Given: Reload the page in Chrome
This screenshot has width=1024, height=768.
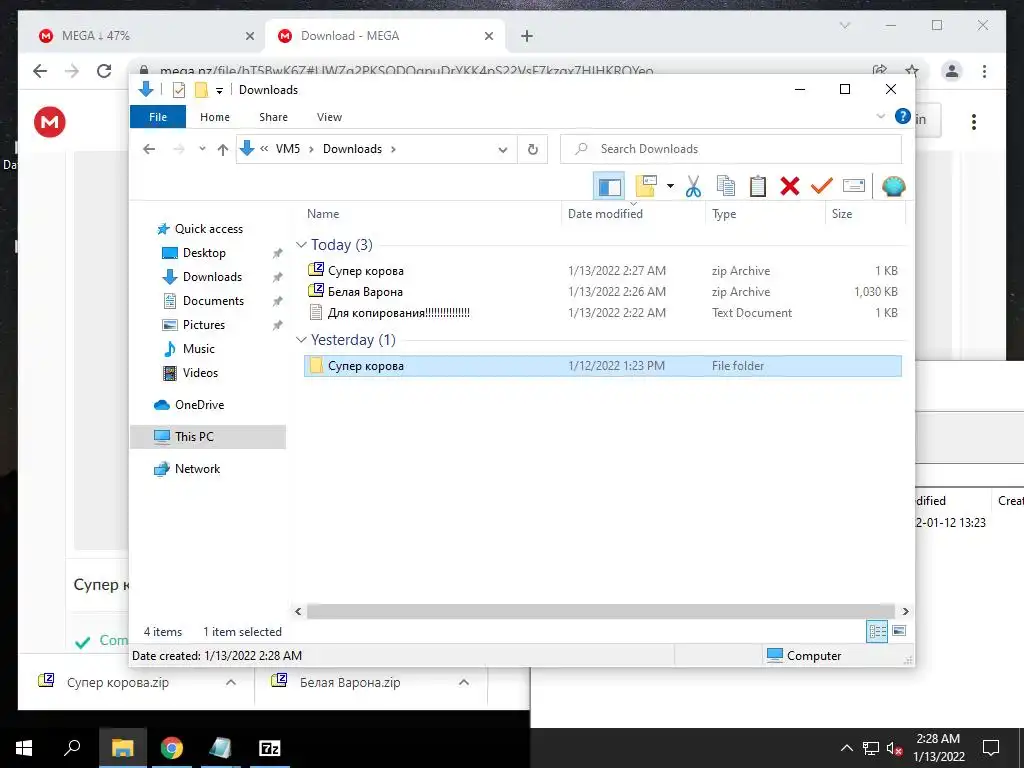Looking at the screenshot, I should pyautogui.click(x=104, y=71).
